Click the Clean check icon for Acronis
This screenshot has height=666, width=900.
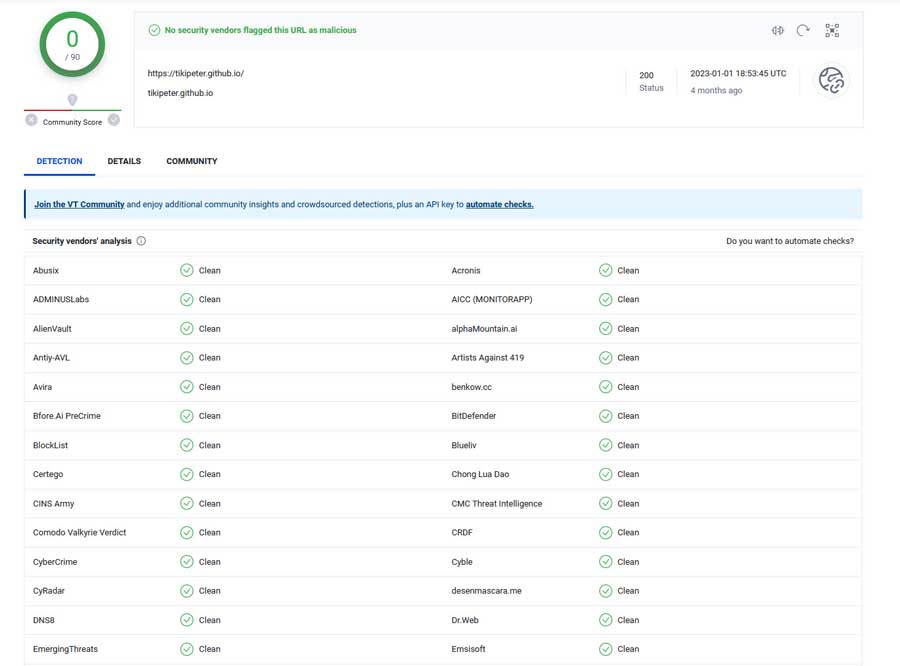coord(606,270)
